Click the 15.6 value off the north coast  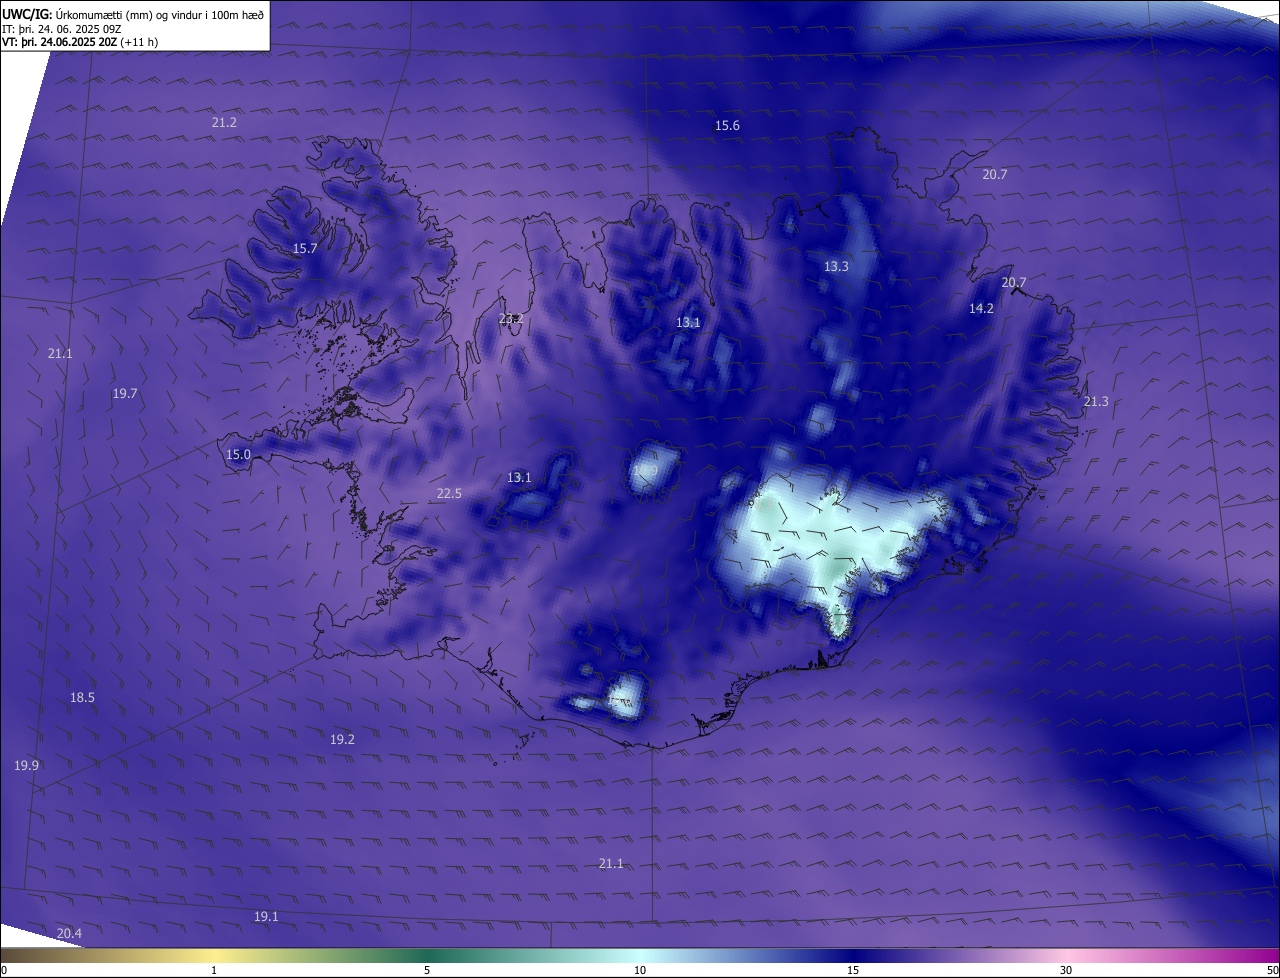click(x=727, y=125)
